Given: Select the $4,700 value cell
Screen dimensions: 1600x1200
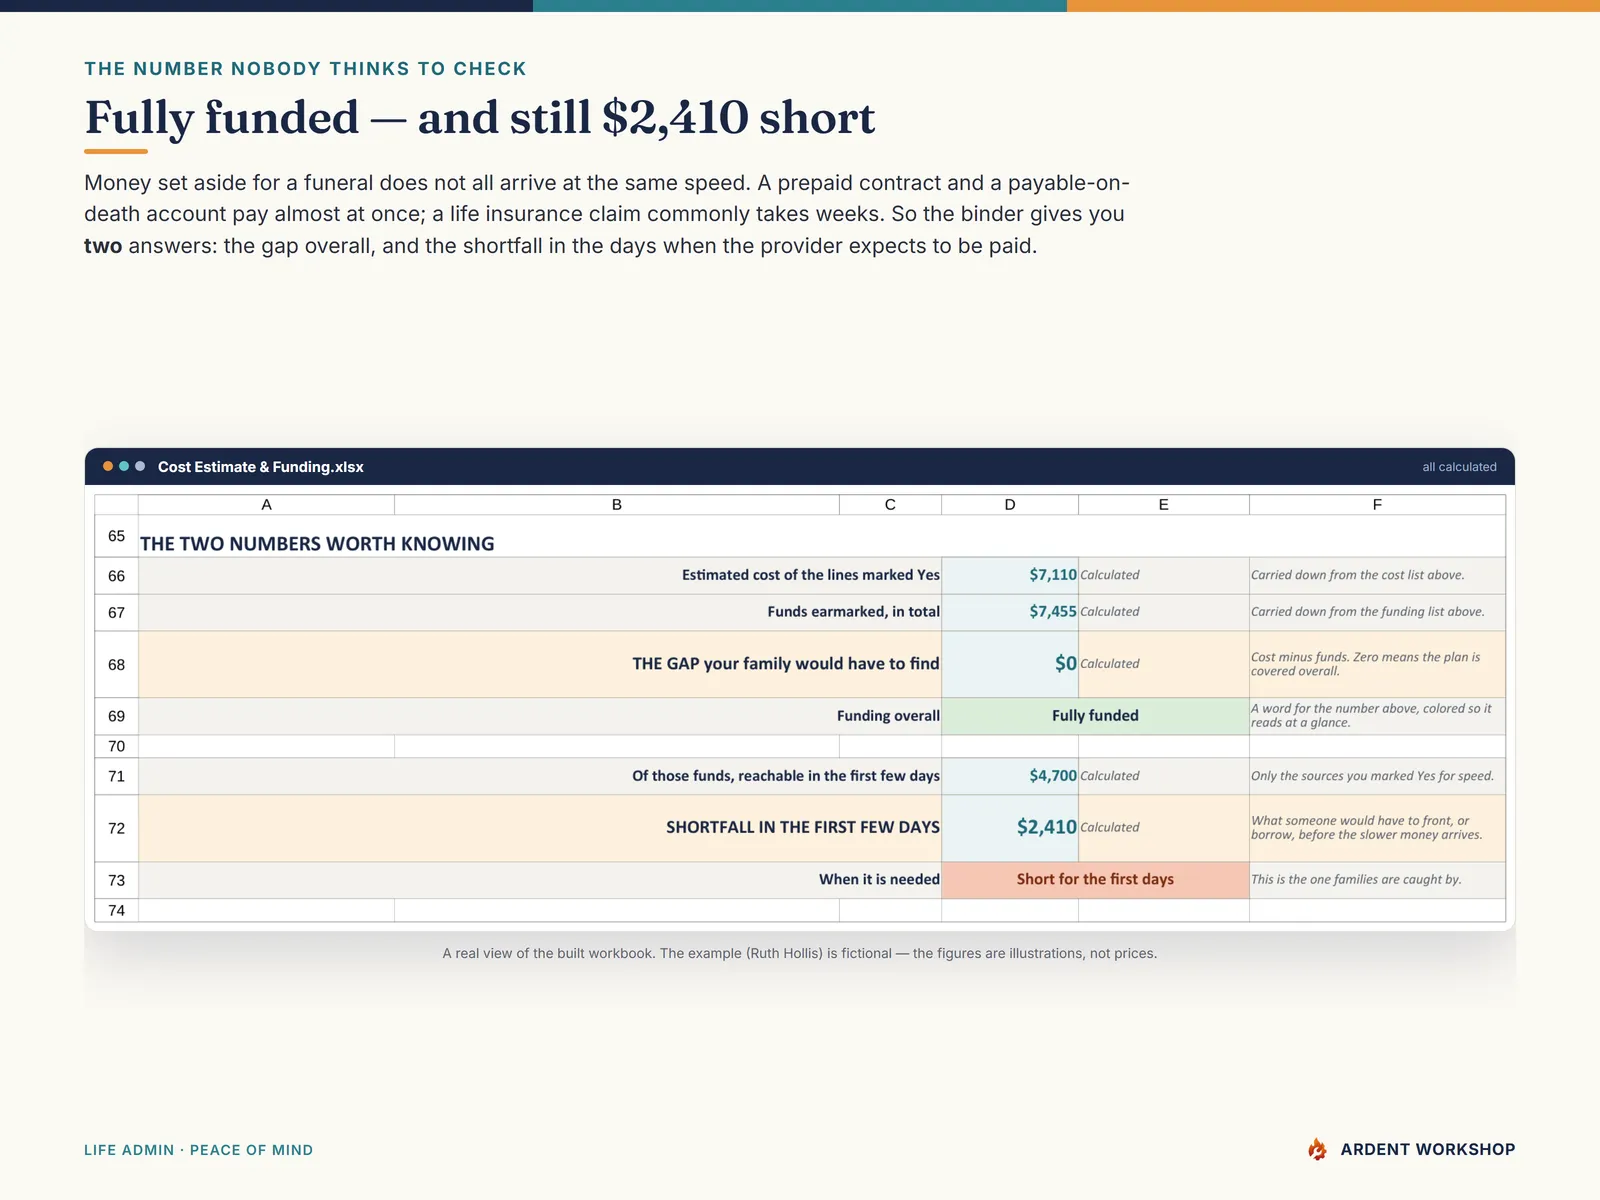Looking at the screenshot, I should [x=1010, y=776].
